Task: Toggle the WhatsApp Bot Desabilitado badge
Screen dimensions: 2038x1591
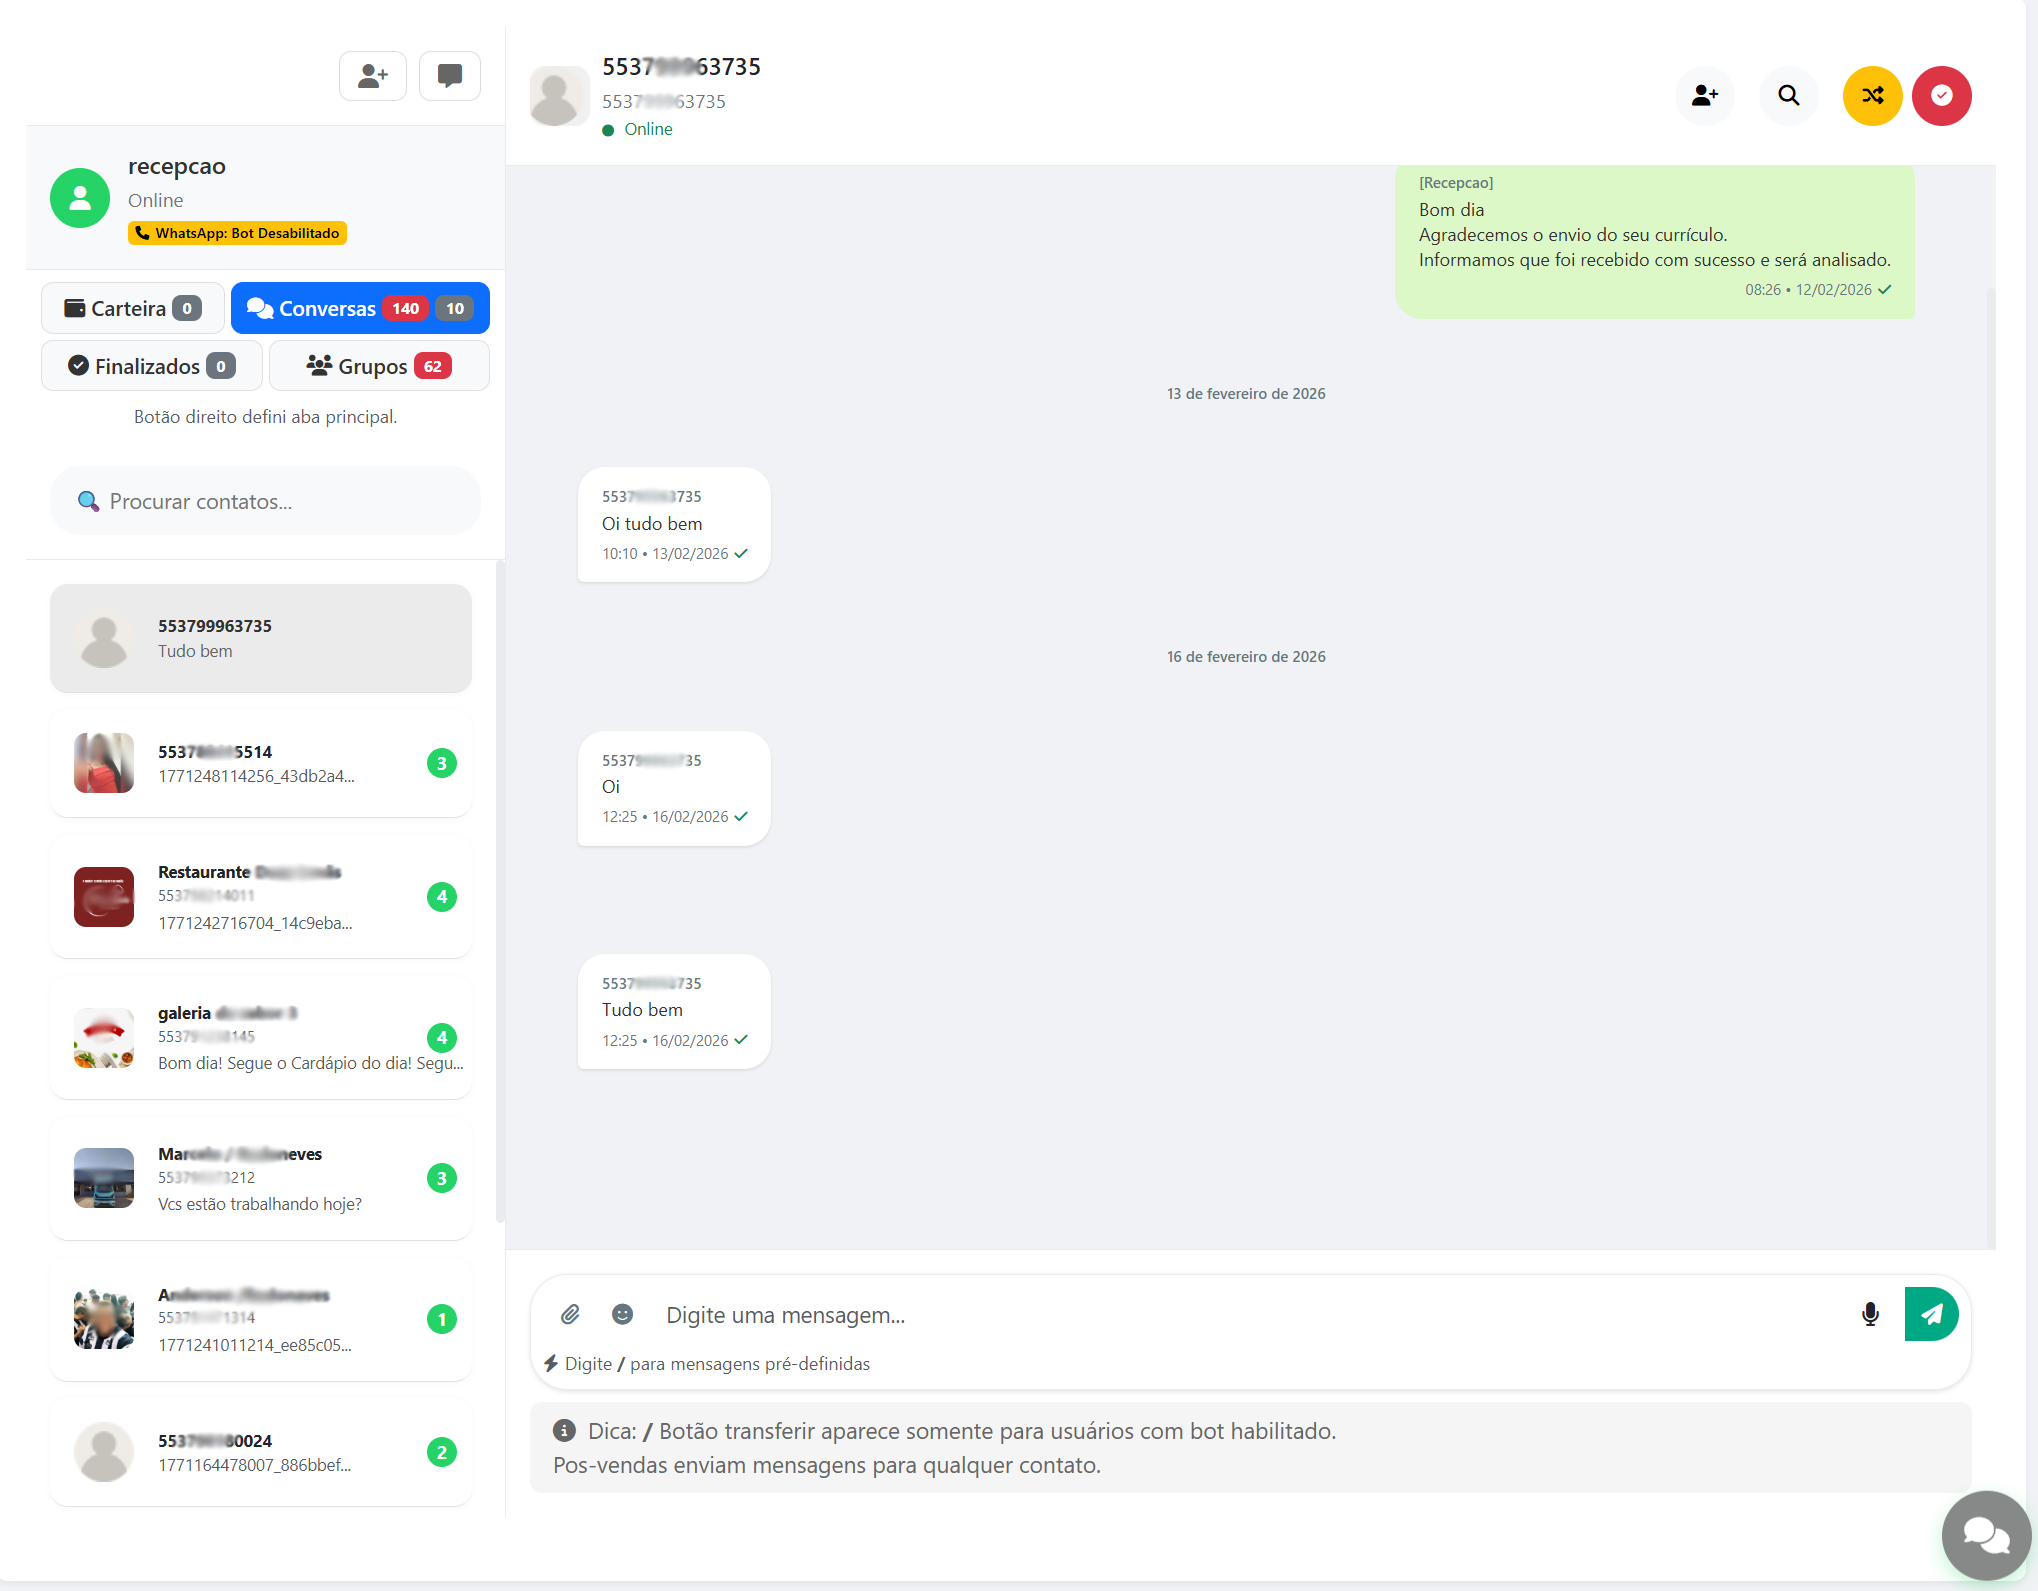Action: coord(237,232)
